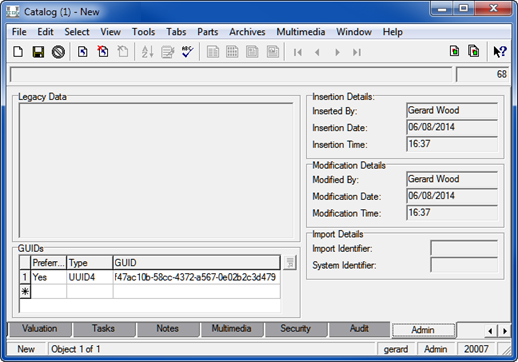Click the Modification Date field

[x=452, y=196]
